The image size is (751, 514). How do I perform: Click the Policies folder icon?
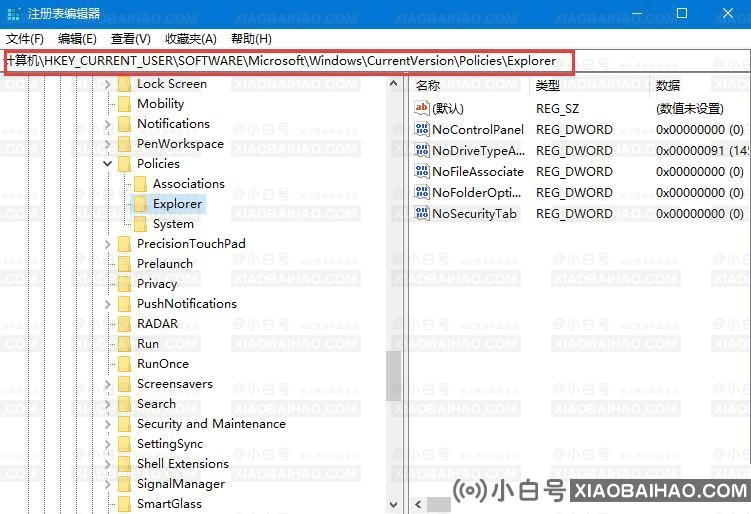pyautogui.click(x=125, y=164)
